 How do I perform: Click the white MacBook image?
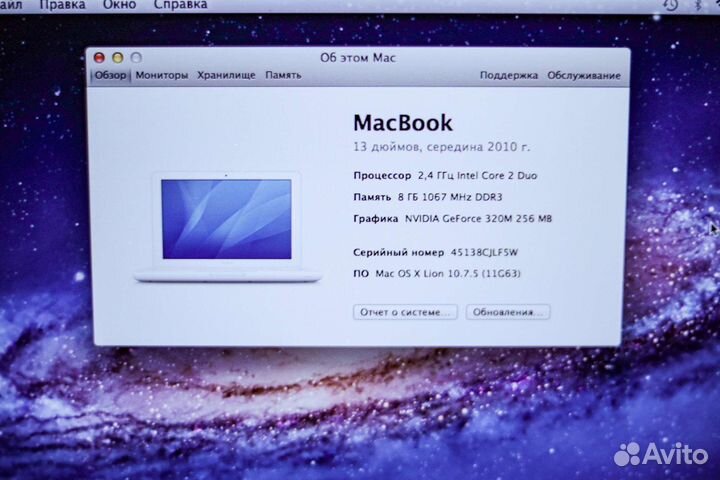coord(228,226)
